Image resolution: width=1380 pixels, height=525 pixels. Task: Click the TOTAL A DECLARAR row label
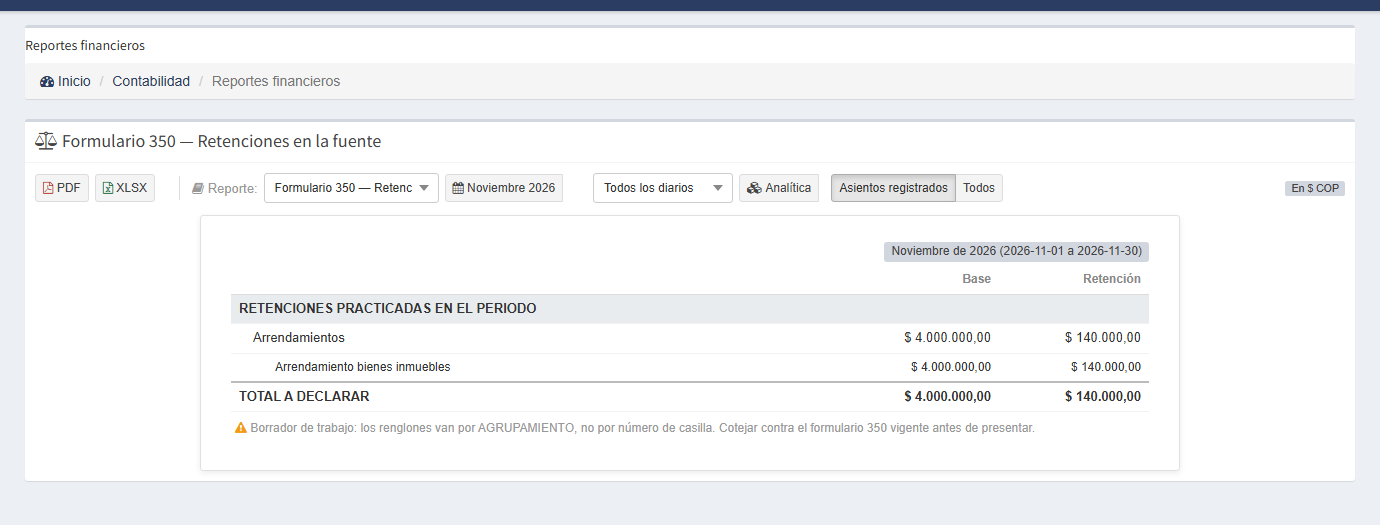tap(304, 397)
